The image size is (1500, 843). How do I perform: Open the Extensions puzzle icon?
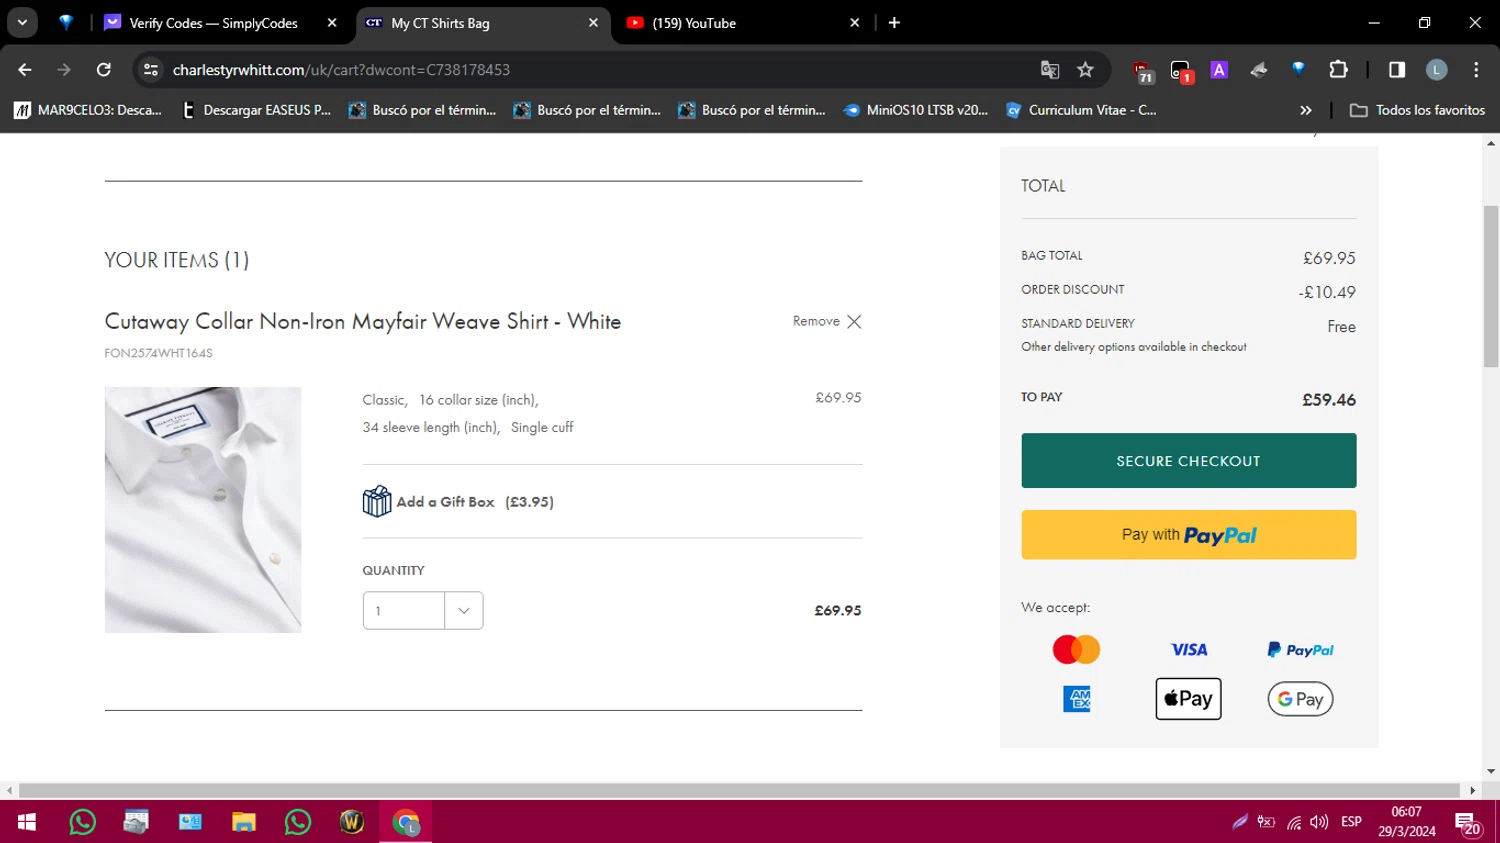[1338, 70]
